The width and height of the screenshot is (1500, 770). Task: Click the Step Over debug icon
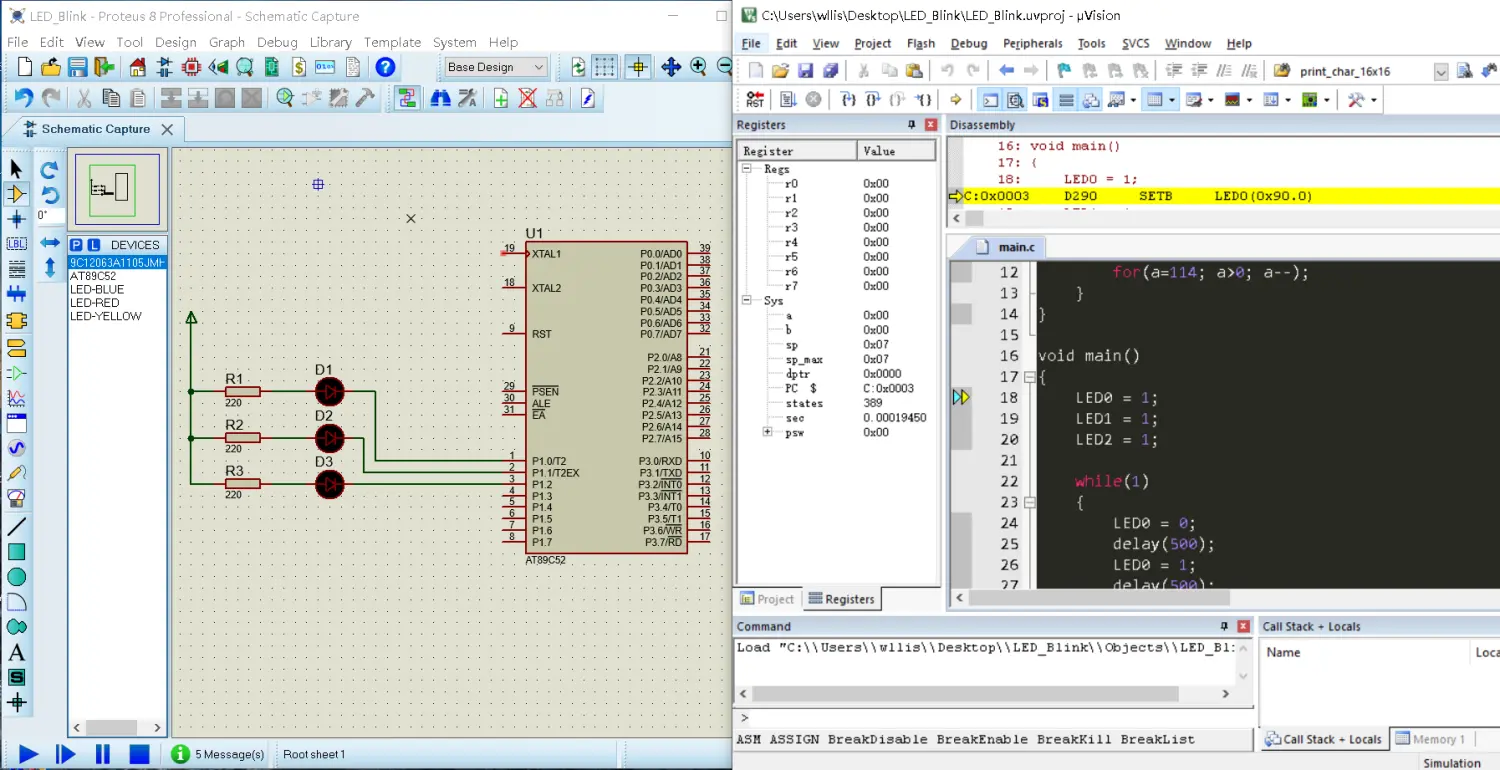874,100
